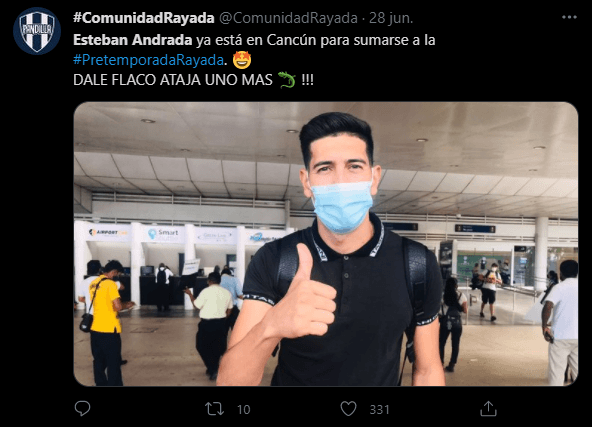This screenshot has height=427, width=592.
Task: Click the #ComunidadRayada display name
Action: click(144, 18)
